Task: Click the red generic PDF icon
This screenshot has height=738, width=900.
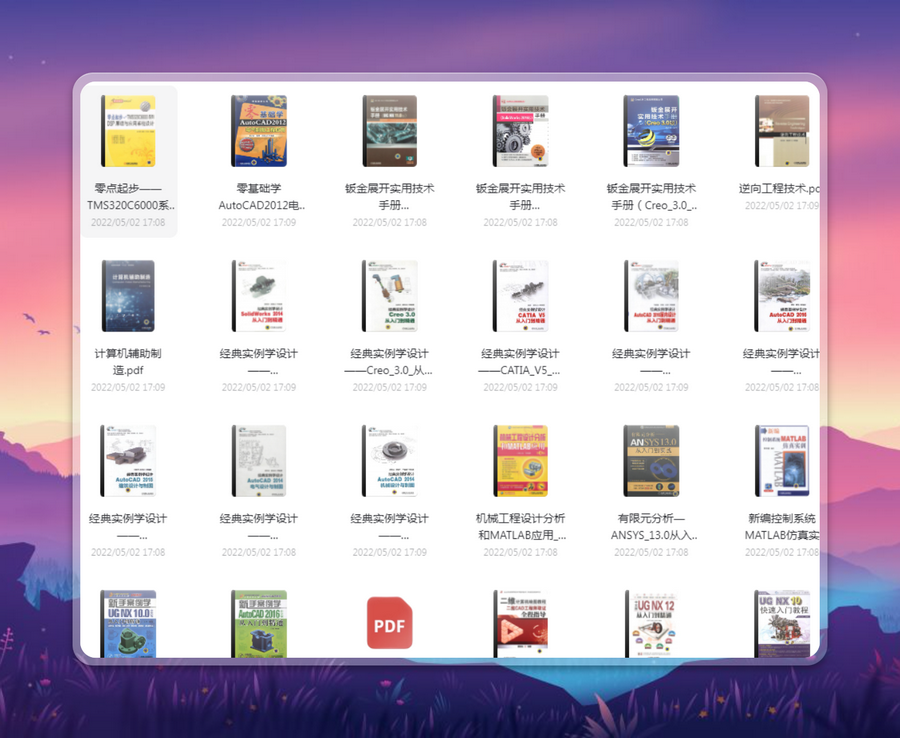Action: pyautogui.click(x=390, y=623)
